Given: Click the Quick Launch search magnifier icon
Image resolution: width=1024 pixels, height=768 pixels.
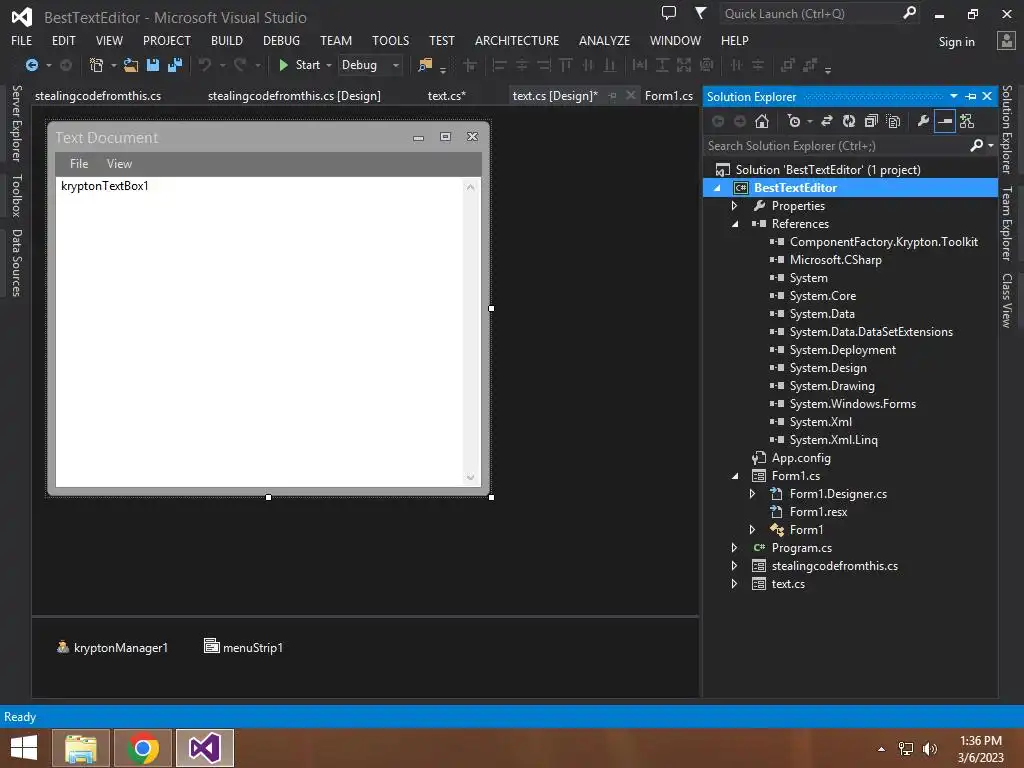Looking at the screenshot, I should click(909, 13).
